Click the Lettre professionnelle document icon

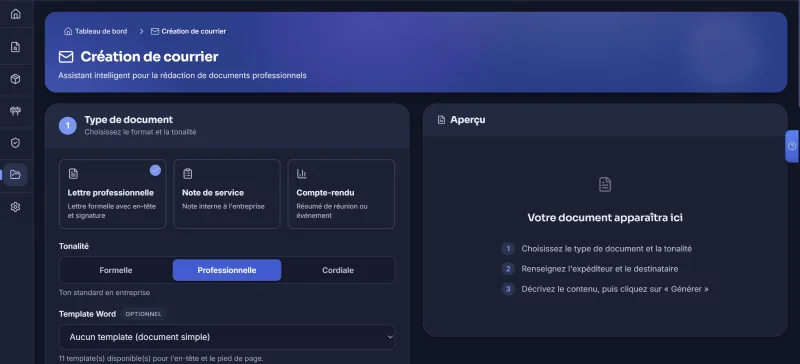point(73,174)
